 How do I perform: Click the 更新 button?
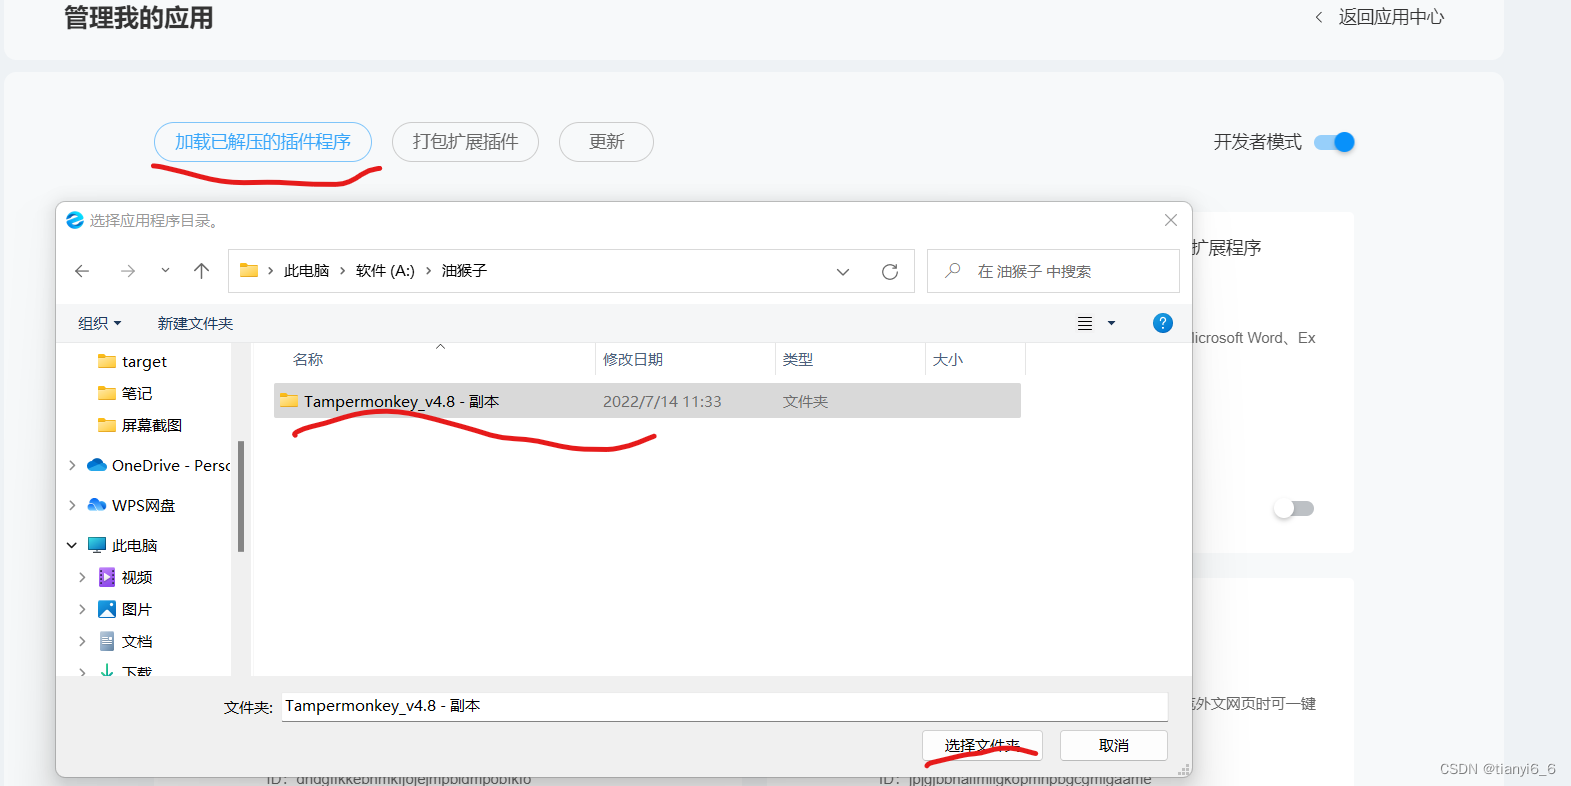click(606, 142)
